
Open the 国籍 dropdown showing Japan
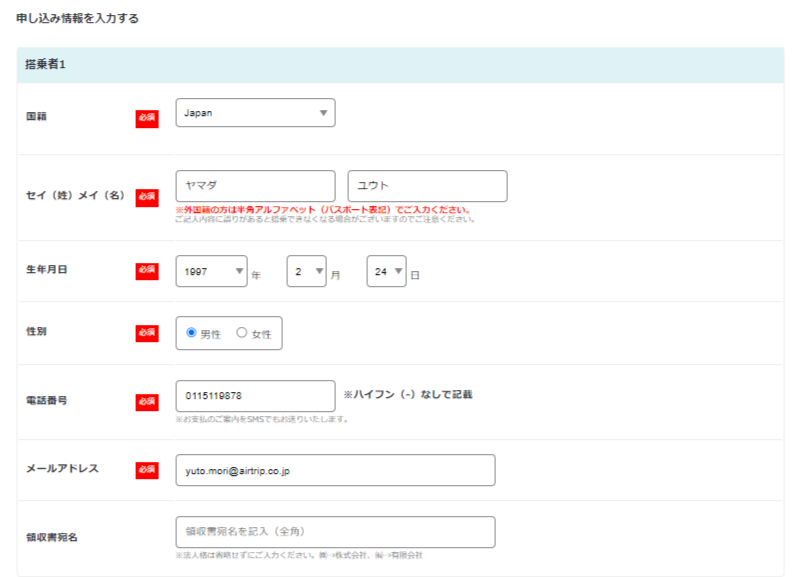point(255,113)
